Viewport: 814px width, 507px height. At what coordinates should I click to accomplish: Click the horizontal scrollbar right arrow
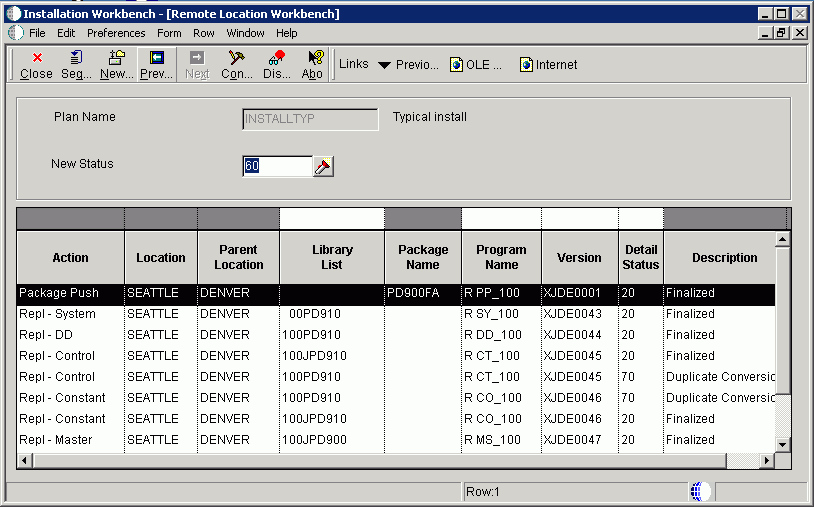click(x=768, y=461)
